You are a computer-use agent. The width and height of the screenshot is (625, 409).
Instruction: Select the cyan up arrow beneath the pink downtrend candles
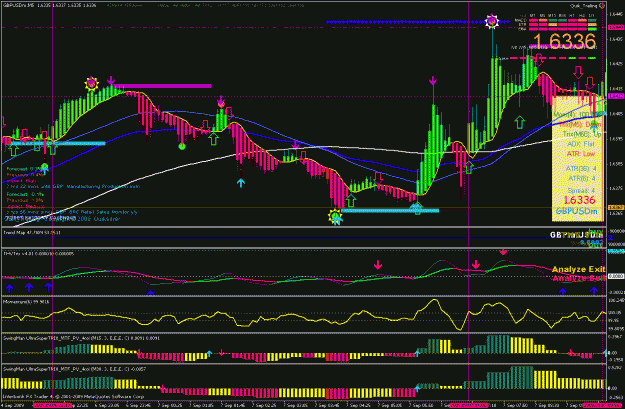click(x=240, y=183)
